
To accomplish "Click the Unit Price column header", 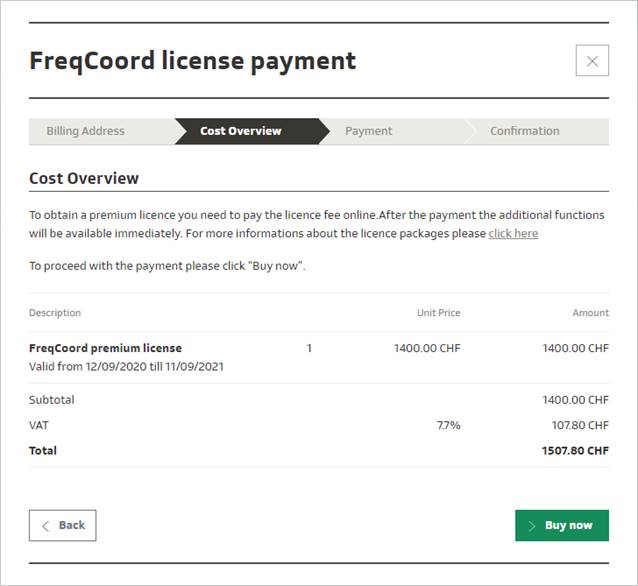I will [x=438, y=313].
